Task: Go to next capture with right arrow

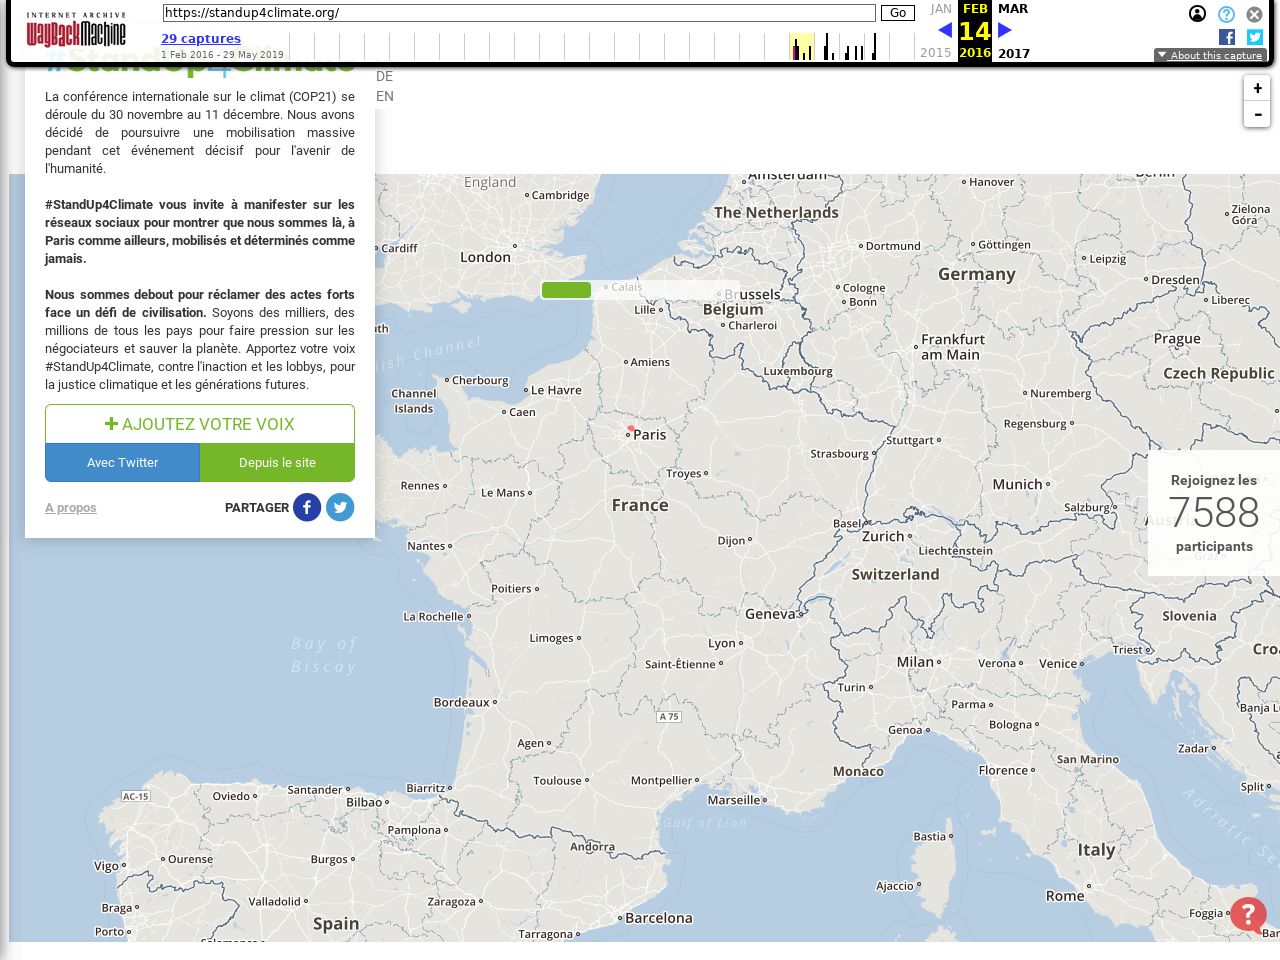Action: [x=1005, y=30]
